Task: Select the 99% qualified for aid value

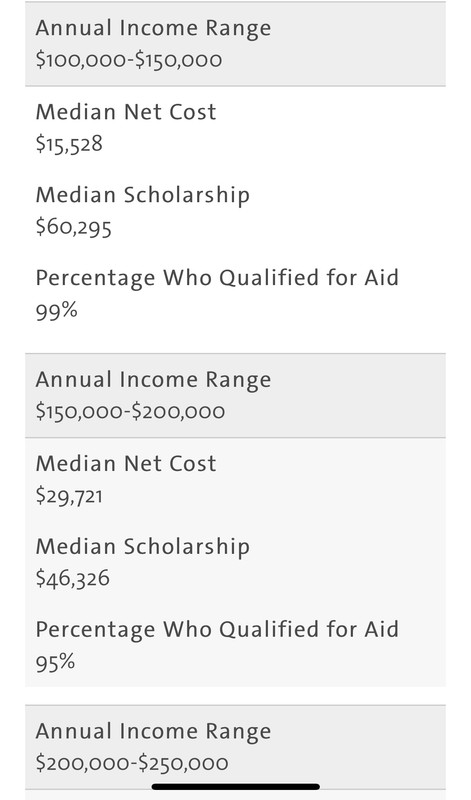Action: click(x=56, y=310)
